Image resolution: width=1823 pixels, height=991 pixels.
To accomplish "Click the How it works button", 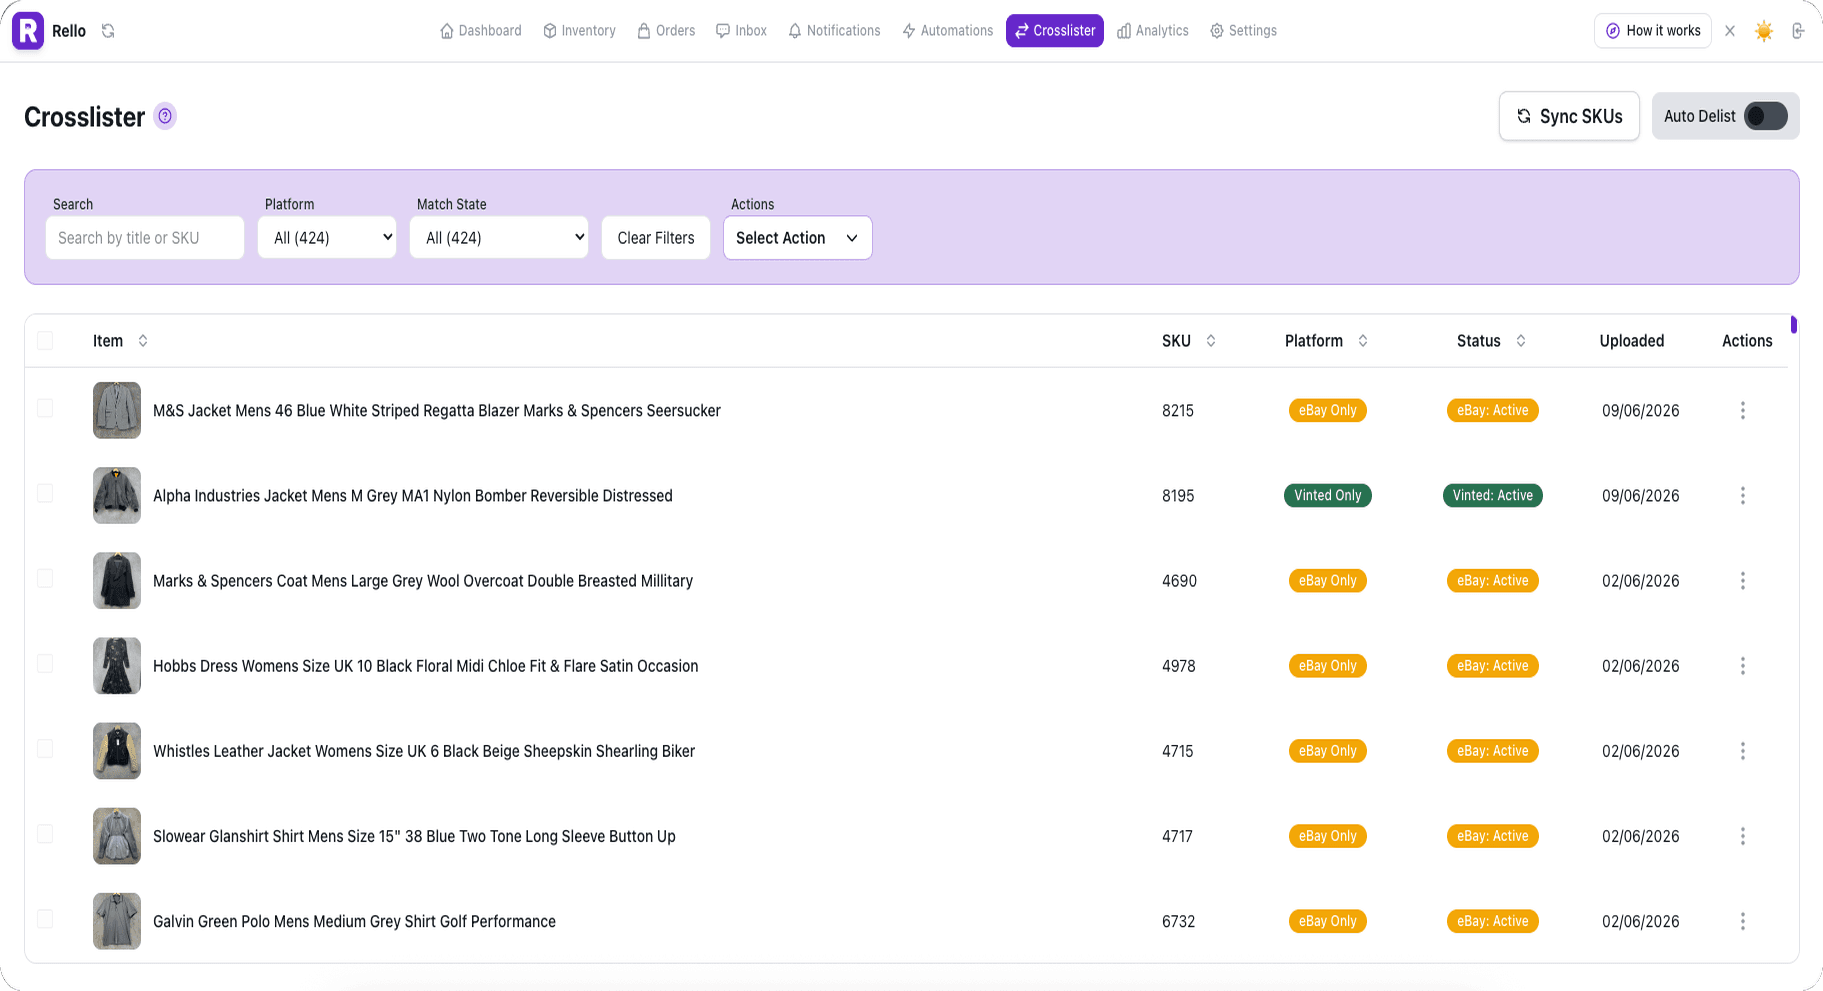I will 1653,31.
